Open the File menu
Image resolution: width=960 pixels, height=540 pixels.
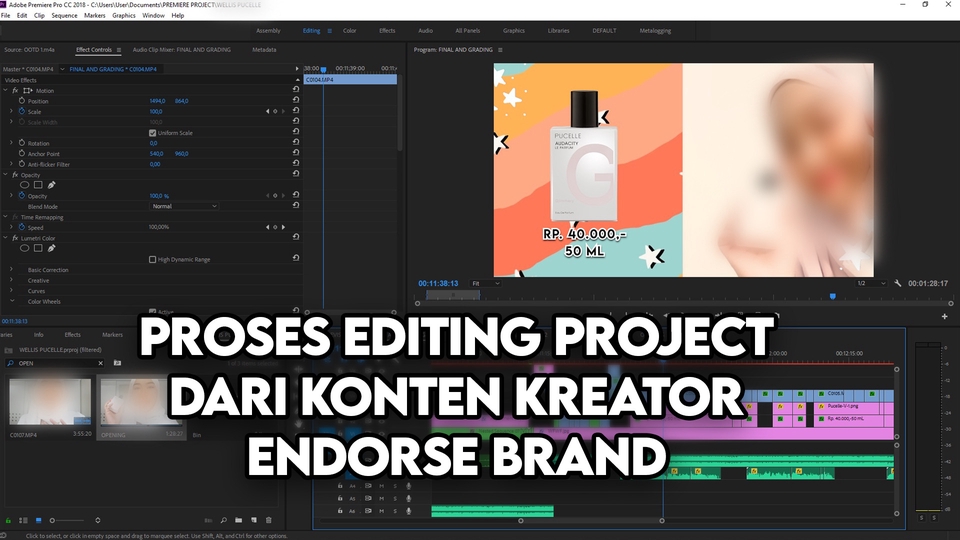(6, 15)
